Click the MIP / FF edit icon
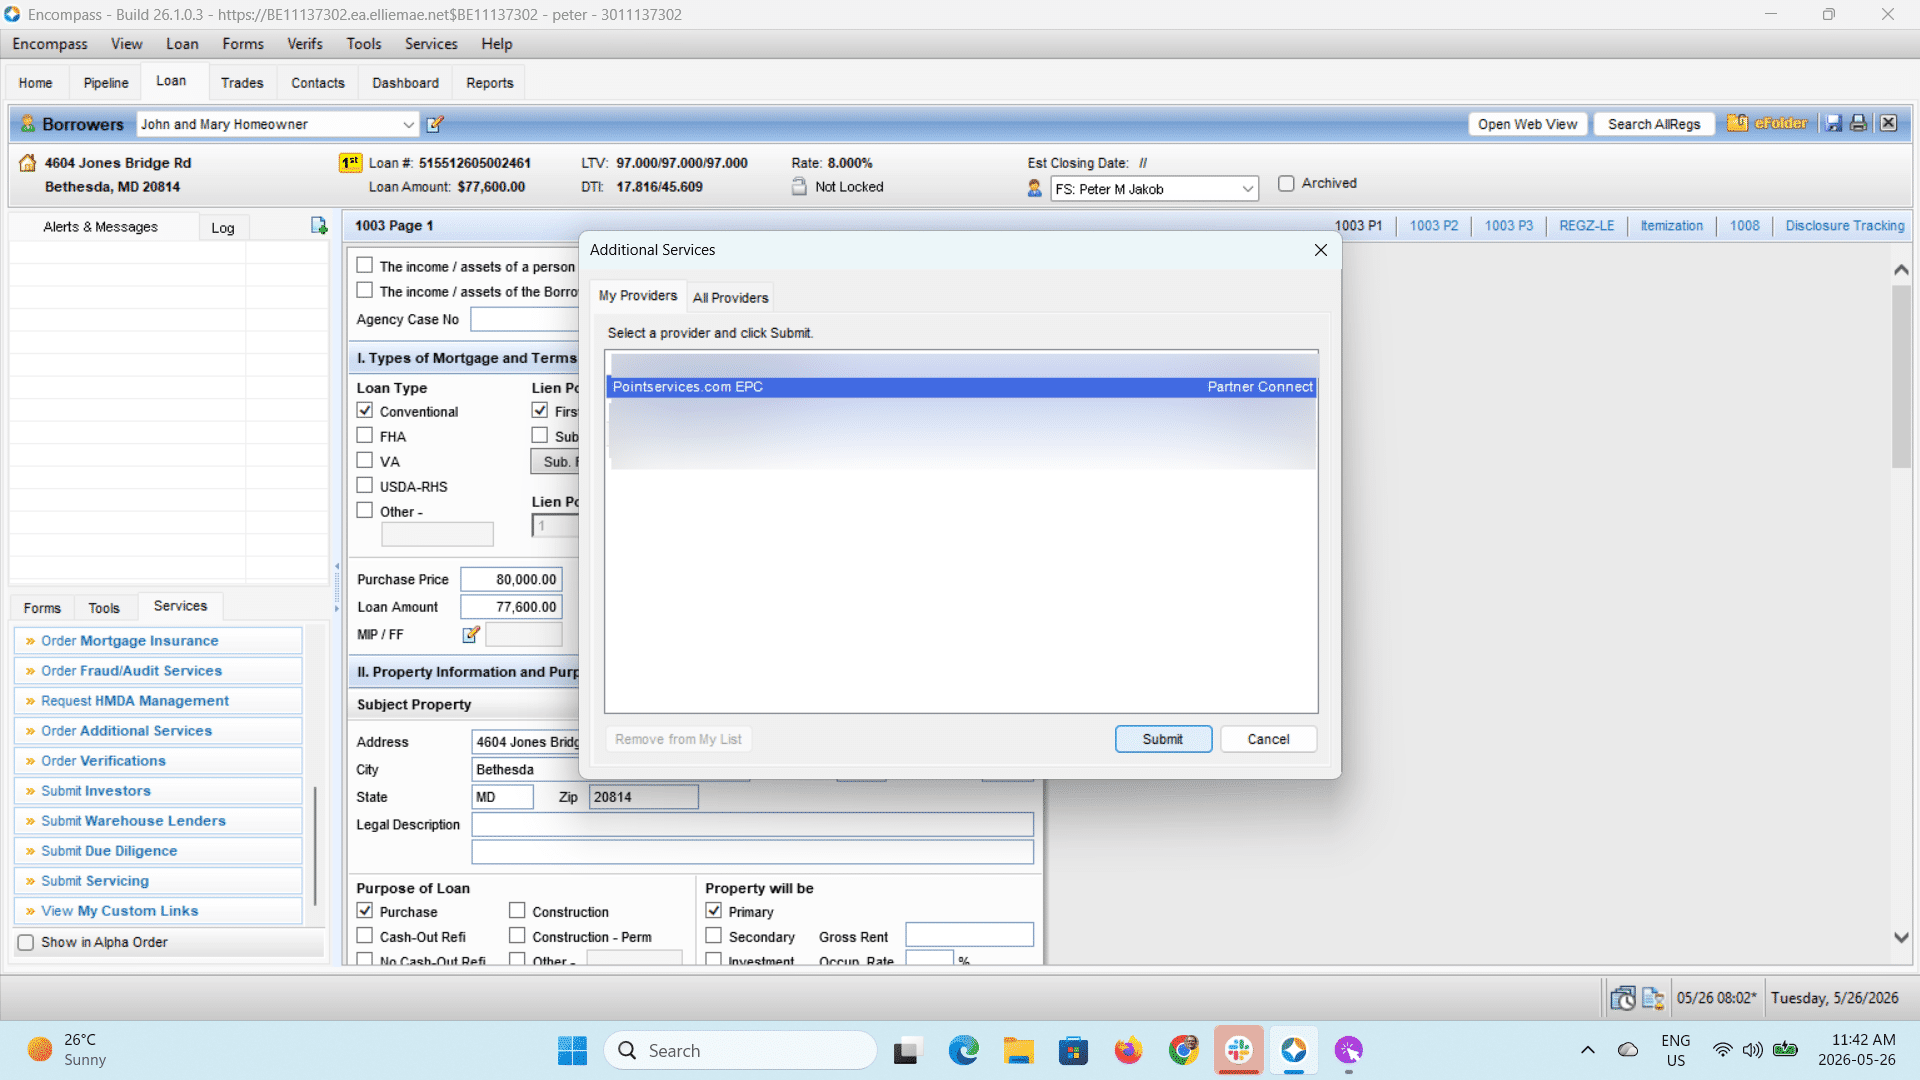Screen dimensions: 1920x1080 coord(471,635)
